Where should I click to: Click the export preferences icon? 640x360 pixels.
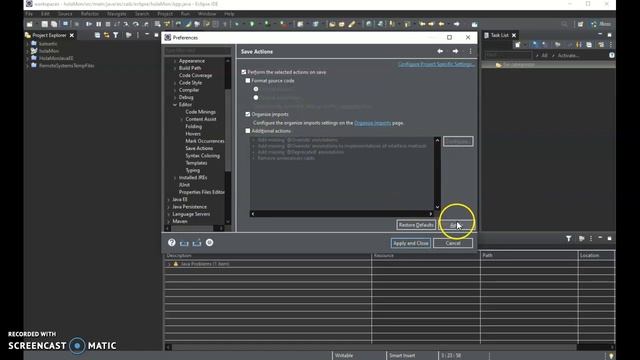point(197,243)
